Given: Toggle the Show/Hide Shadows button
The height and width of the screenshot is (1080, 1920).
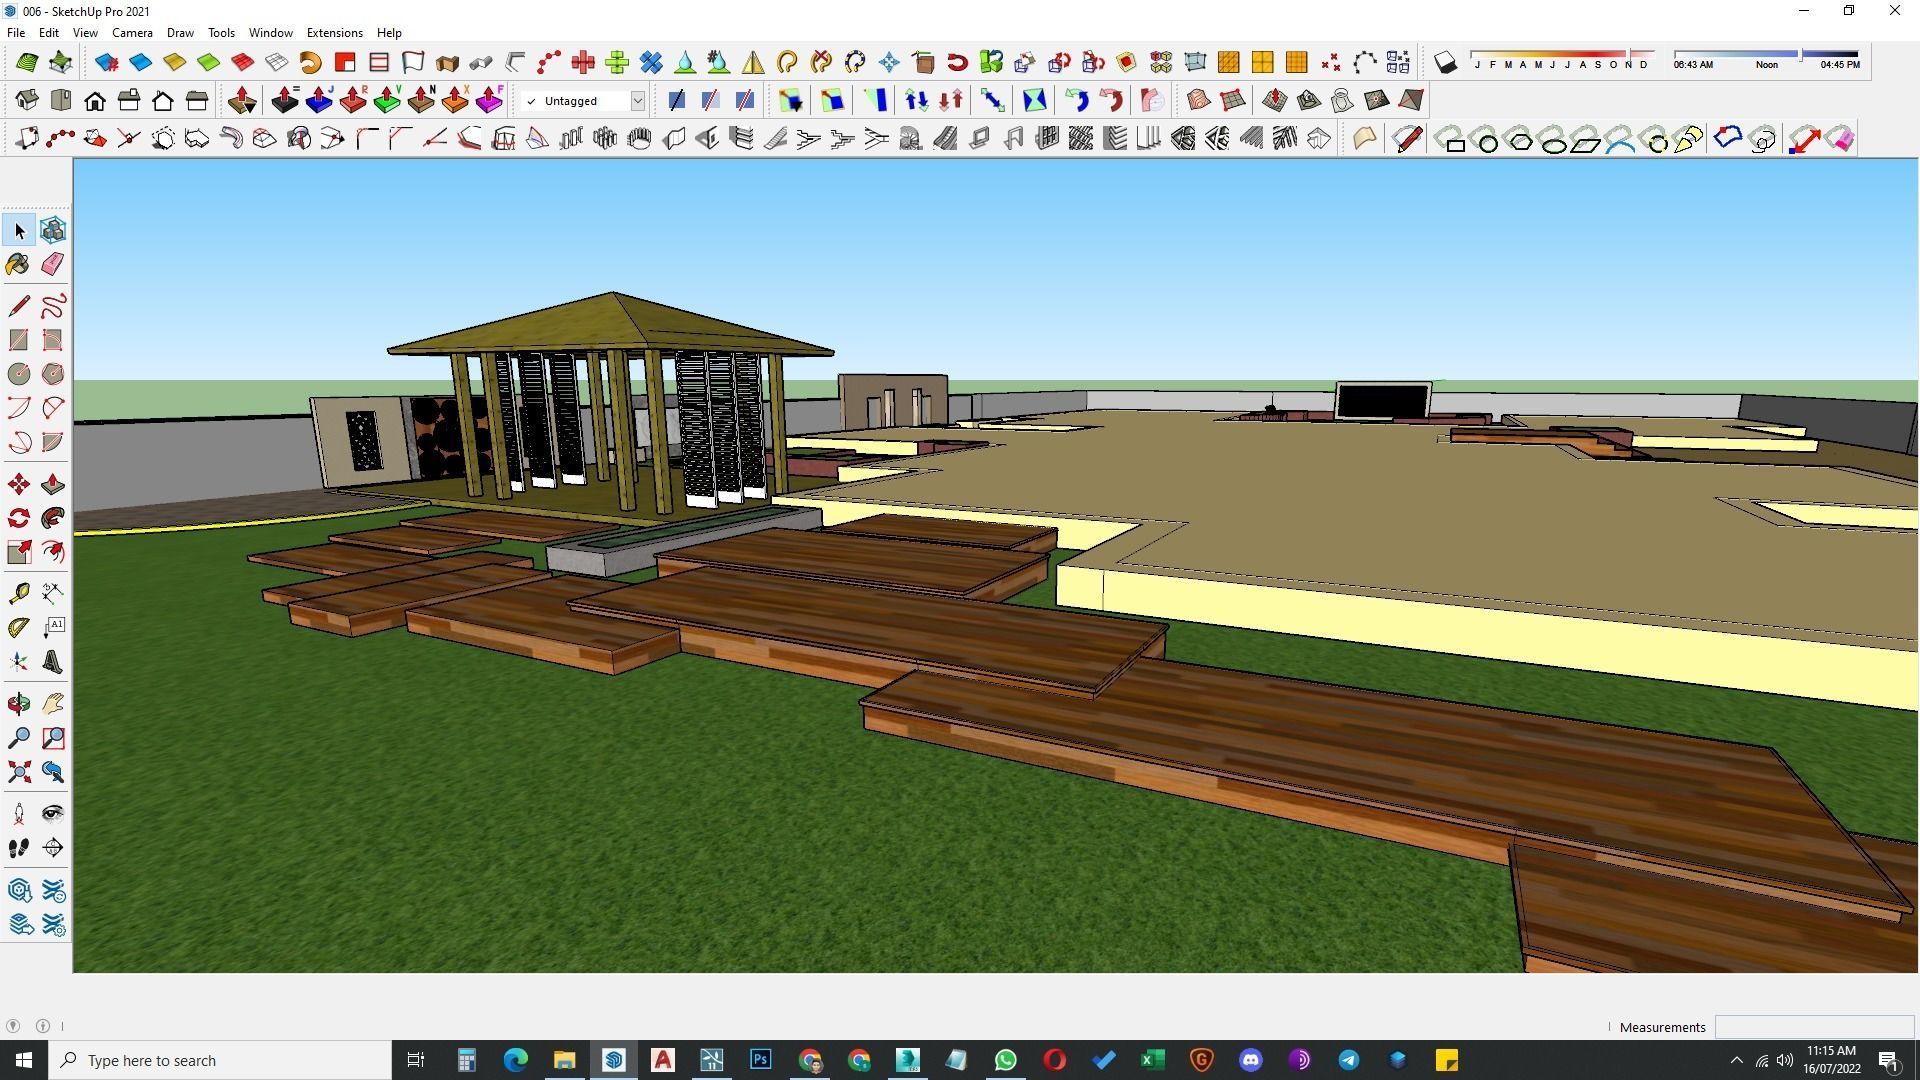Looking at the screenshot, I should coord(1445,63).
